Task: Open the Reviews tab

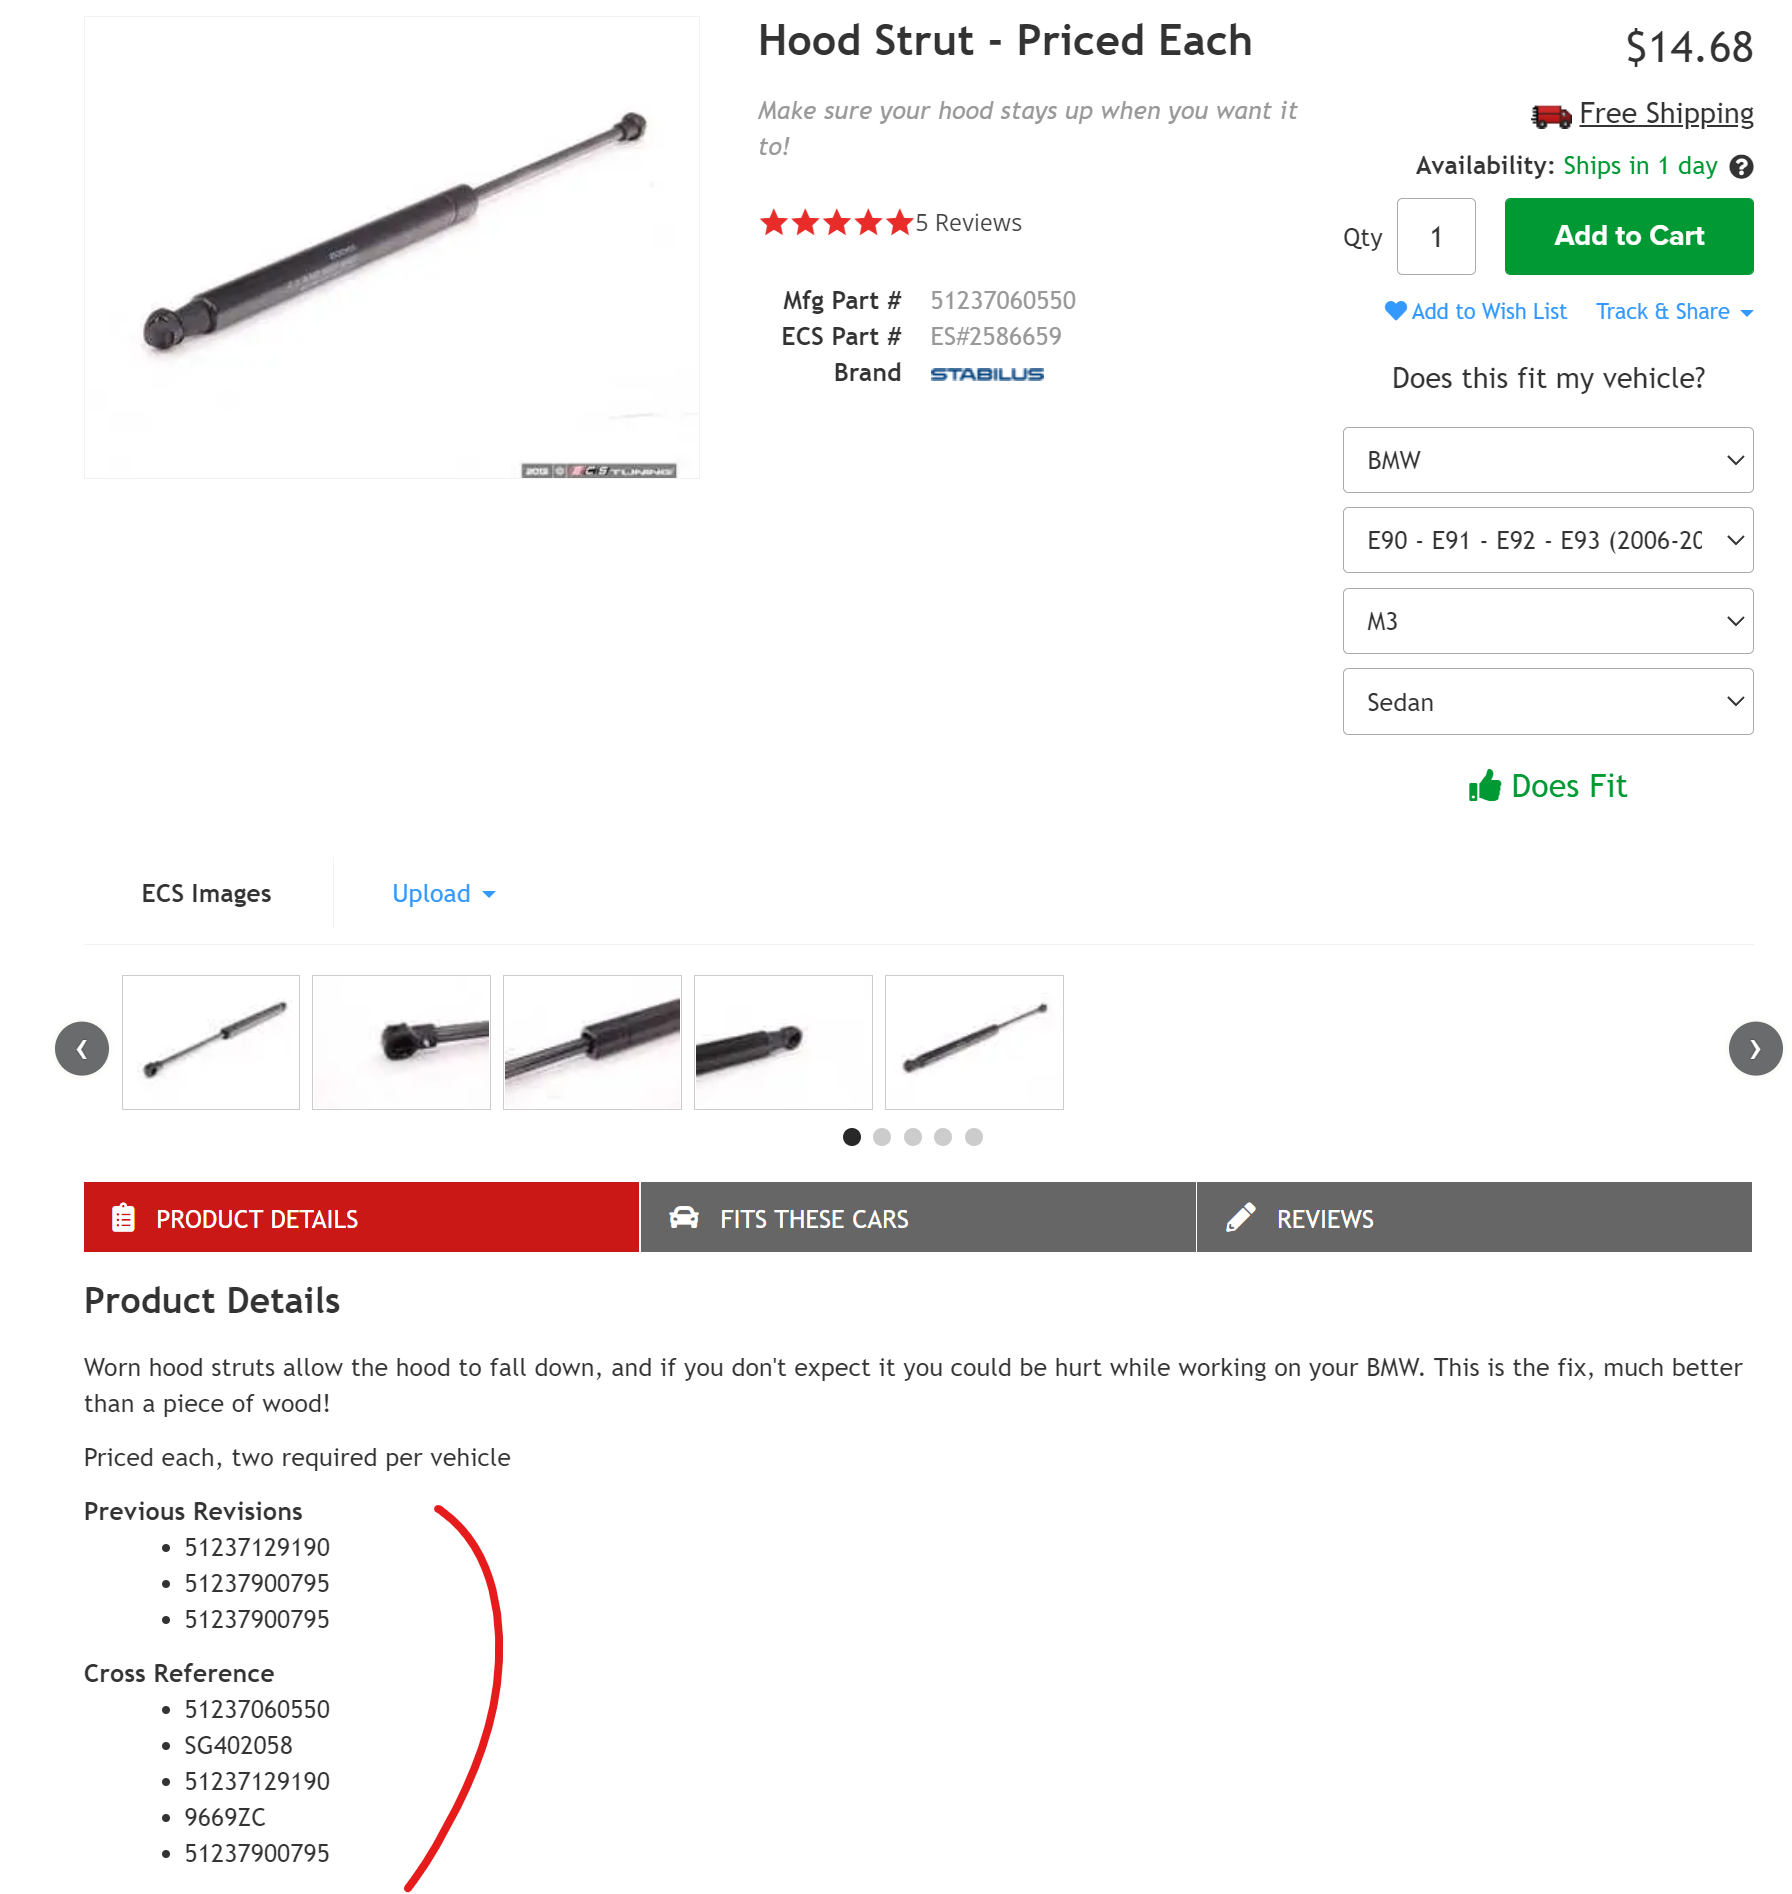Action: coord(1474,1217)
